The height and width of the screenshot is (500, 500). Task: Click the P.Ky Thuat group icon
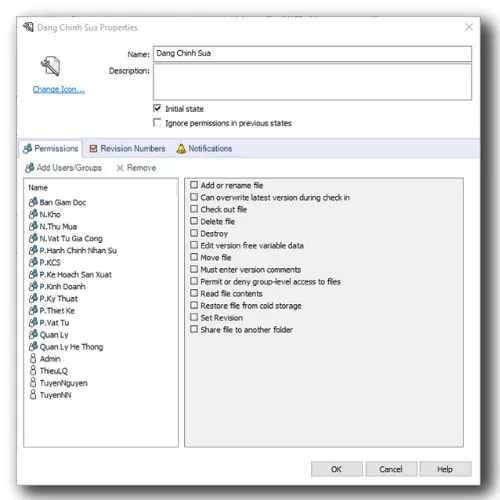(33, 298)
